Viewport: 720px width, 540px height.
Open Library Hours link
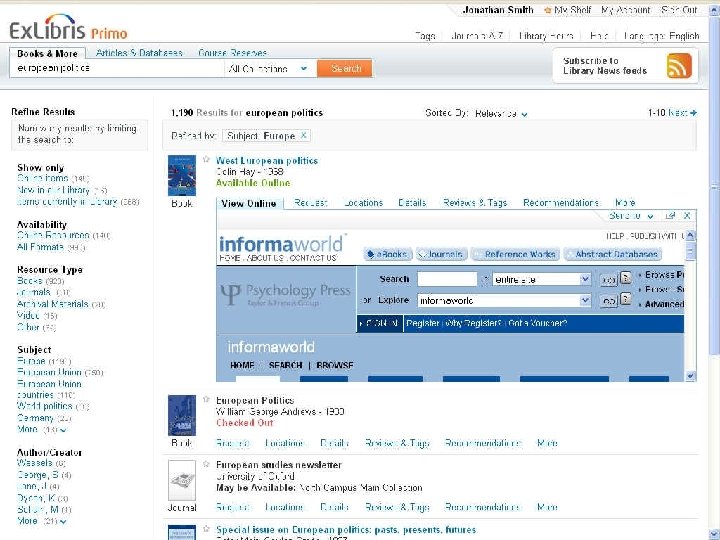(x=546, y=35)
